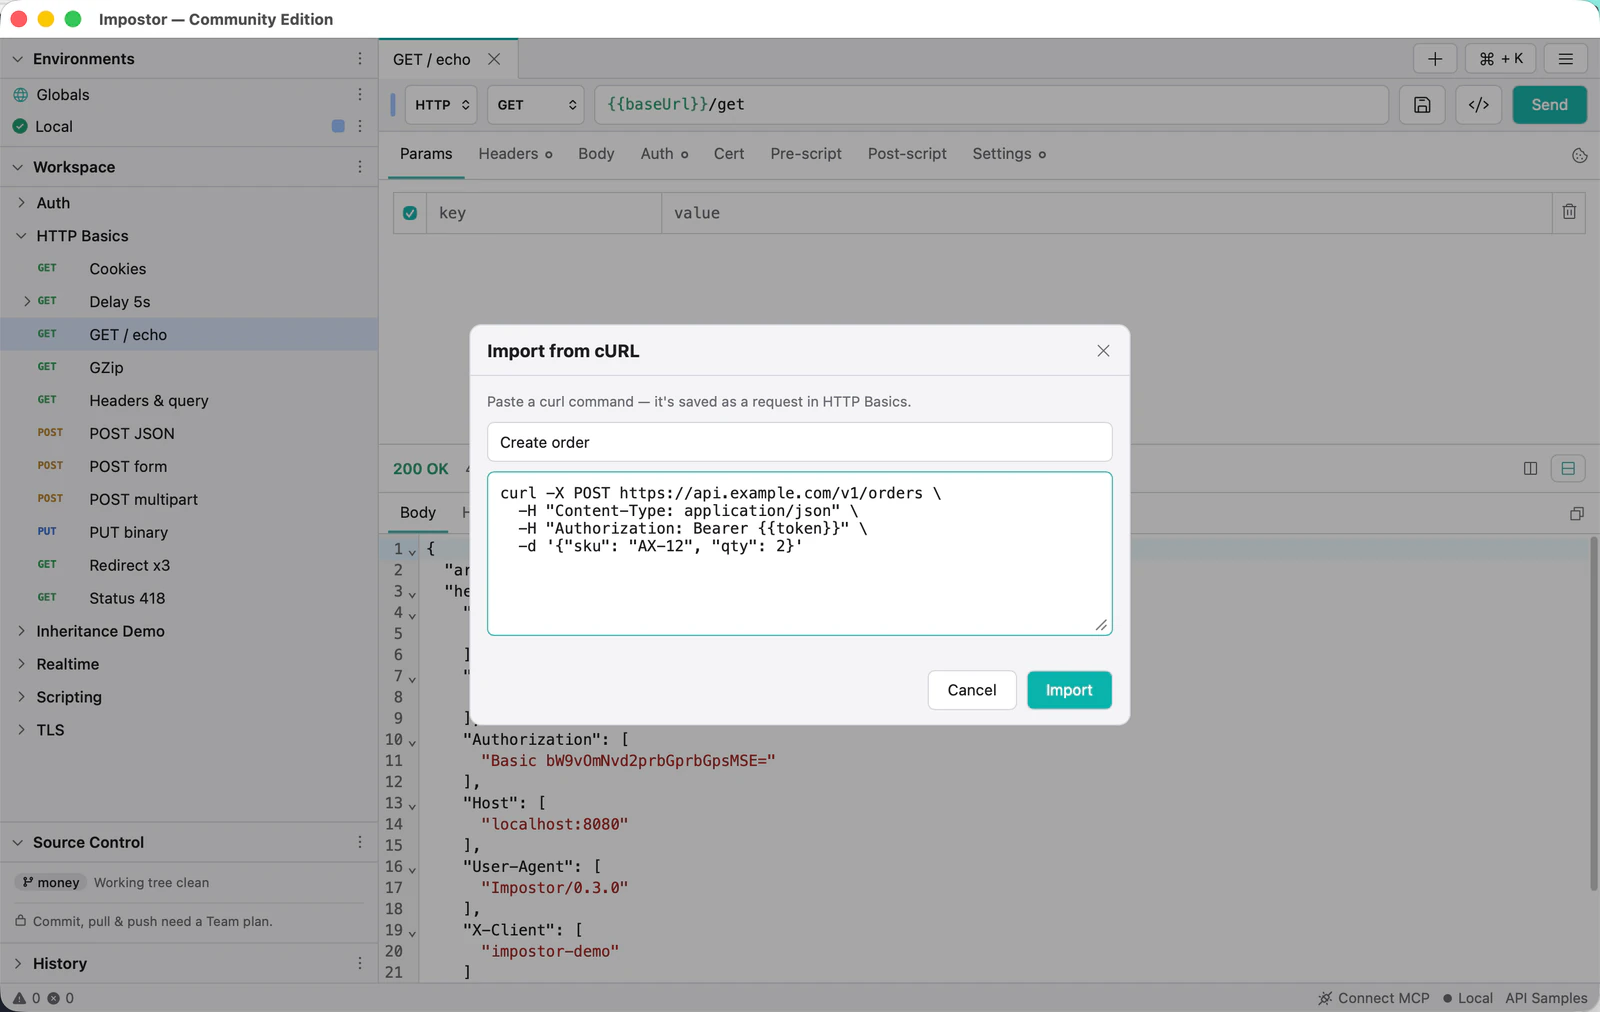The image size is (1600, 1012).
Task: Expand the Delay 5s request
Action: 27,301
